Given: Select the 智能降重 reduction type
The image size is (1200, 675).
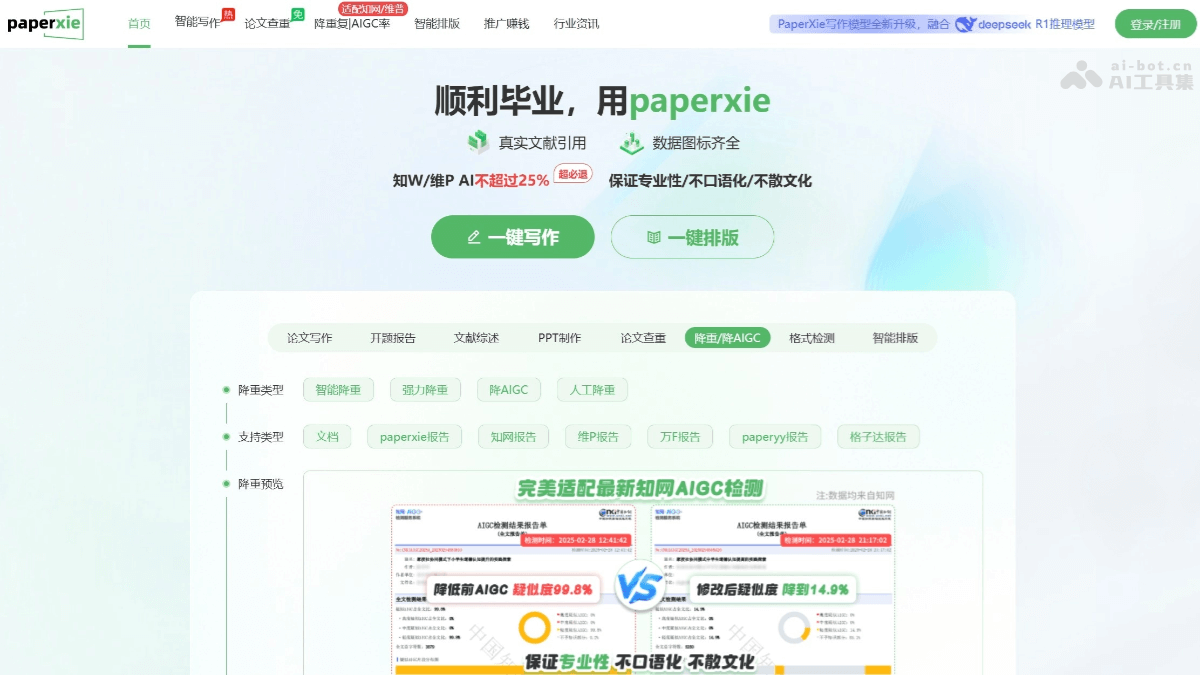Looking at the screenshot, I should [x=338, y=389].
